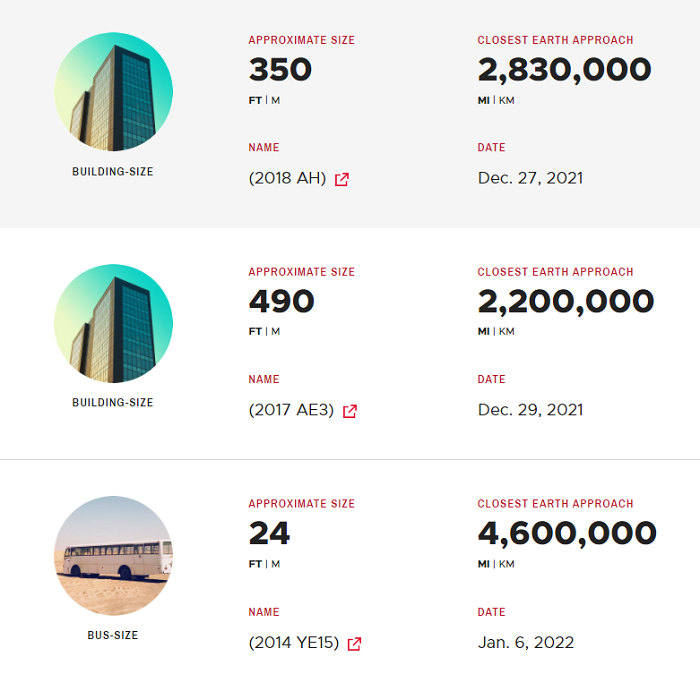Image resolution: width=700 pixels, height=691 pixels.
Task: Click the second building-size asteroid image
Action: pyautogui.click(x=113, y=323)
